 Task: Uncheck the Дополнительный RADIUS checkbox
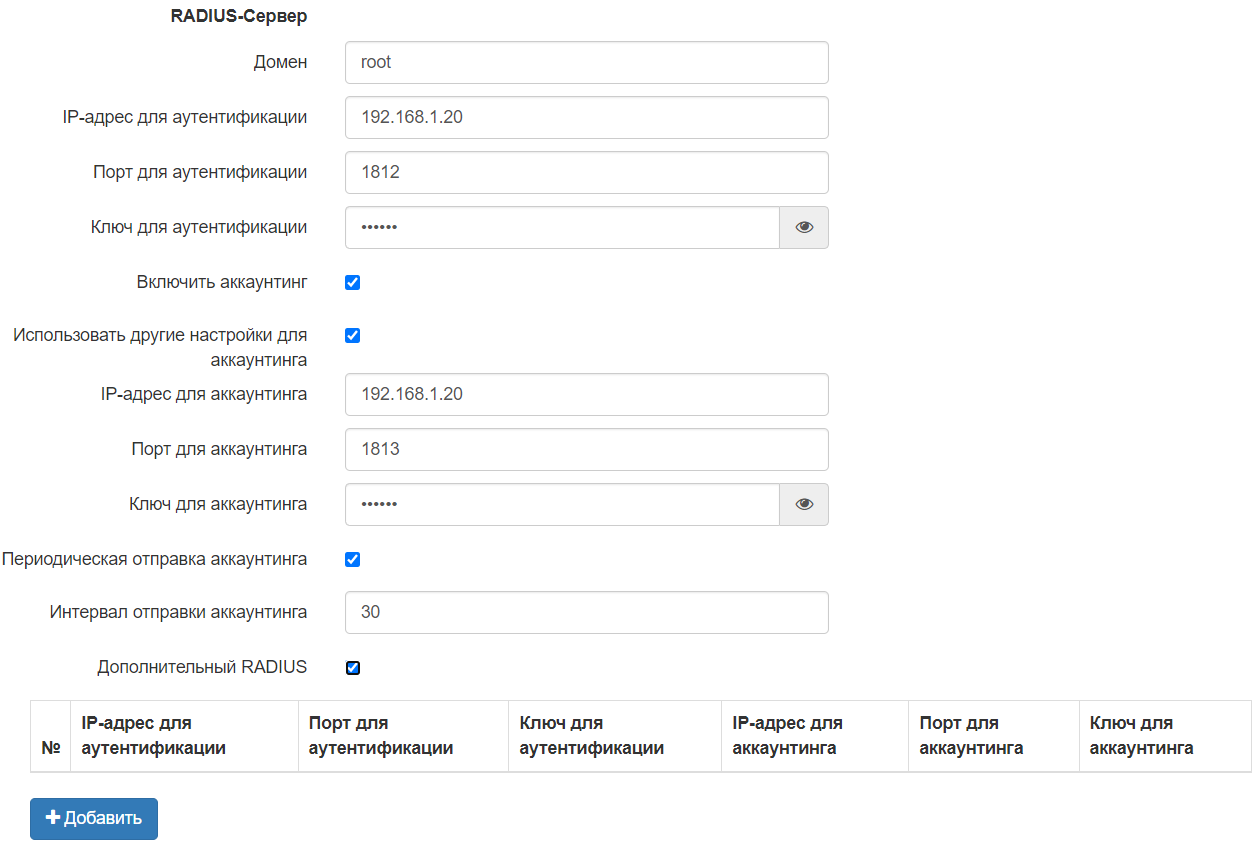[x=352, y=667]
